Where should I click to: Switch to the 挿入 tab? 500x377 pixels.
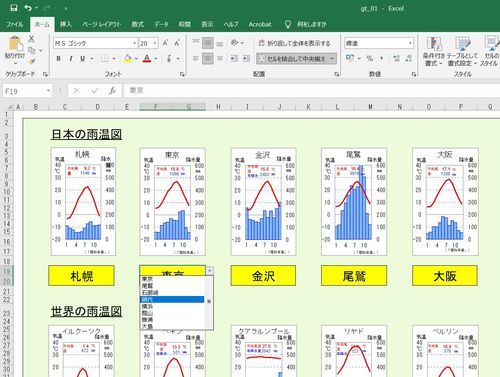[x=66, y=24]
